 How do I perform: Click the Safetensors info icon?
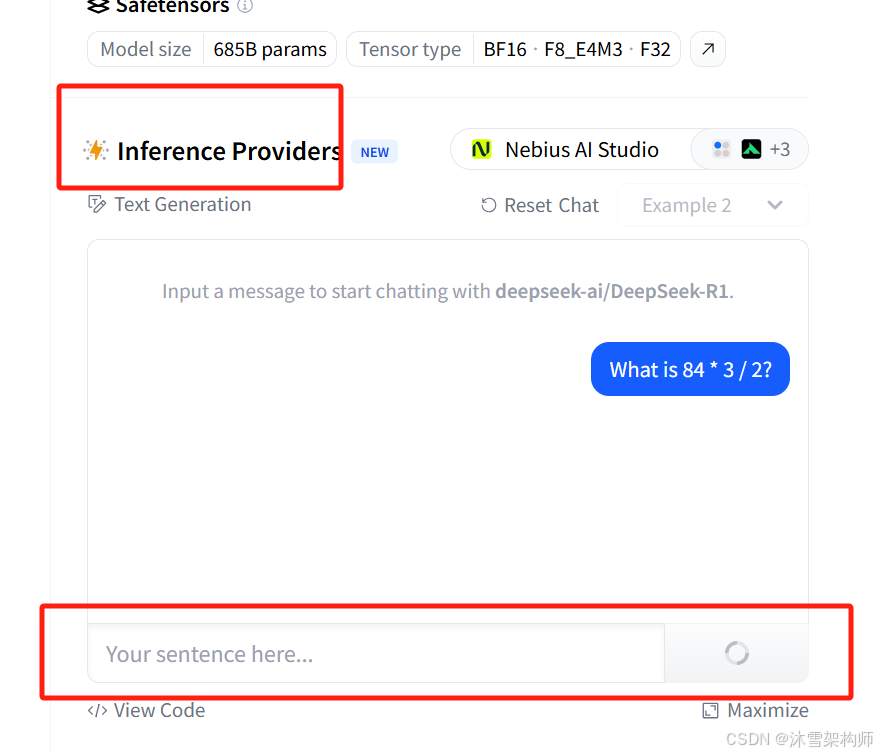tap(245, 6)
